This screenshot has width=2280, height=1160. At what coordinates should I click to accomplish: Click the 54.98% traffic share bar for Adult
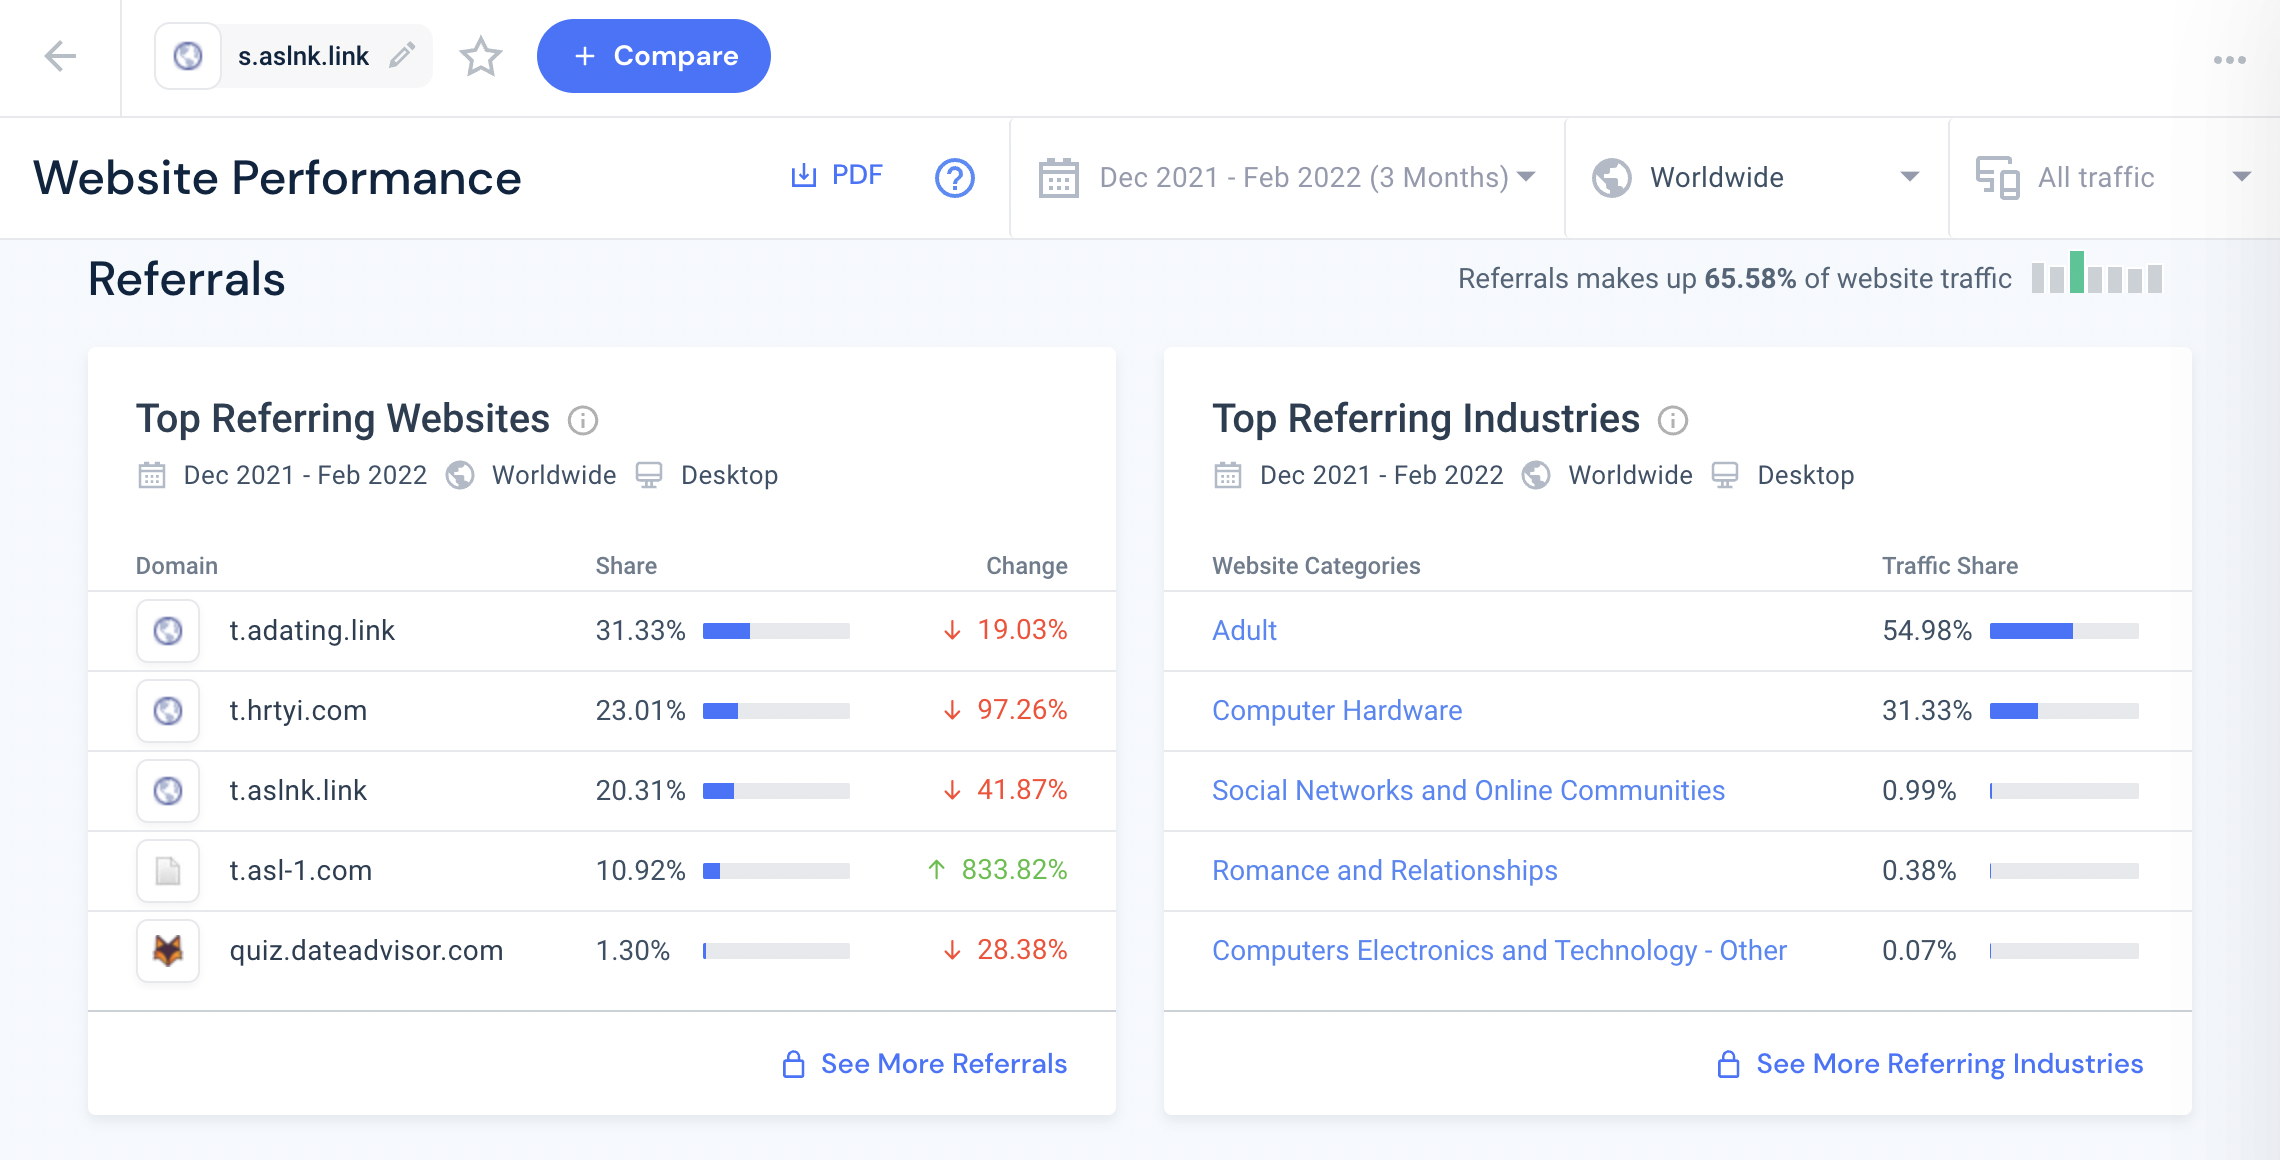2064,631
